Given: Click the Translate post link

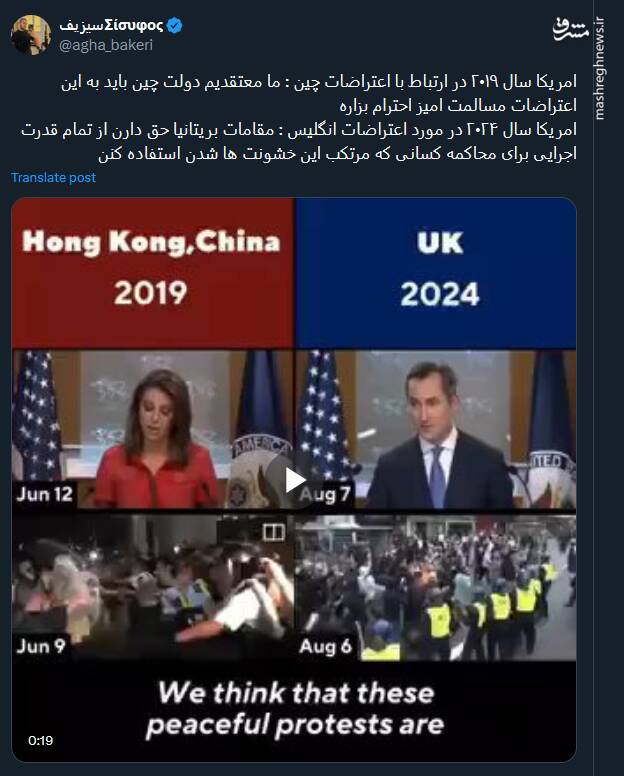Looking at the screenshot, I should tap(53, 178).
